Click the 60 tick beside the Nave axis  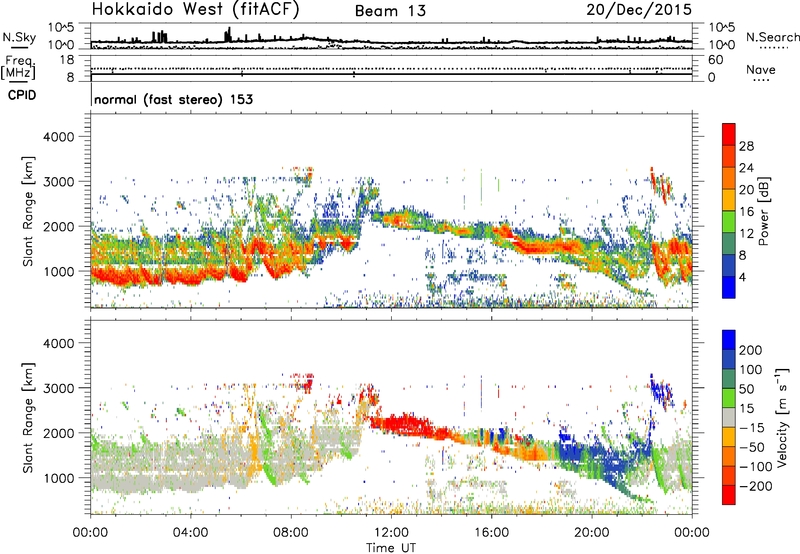pos(715,60)
